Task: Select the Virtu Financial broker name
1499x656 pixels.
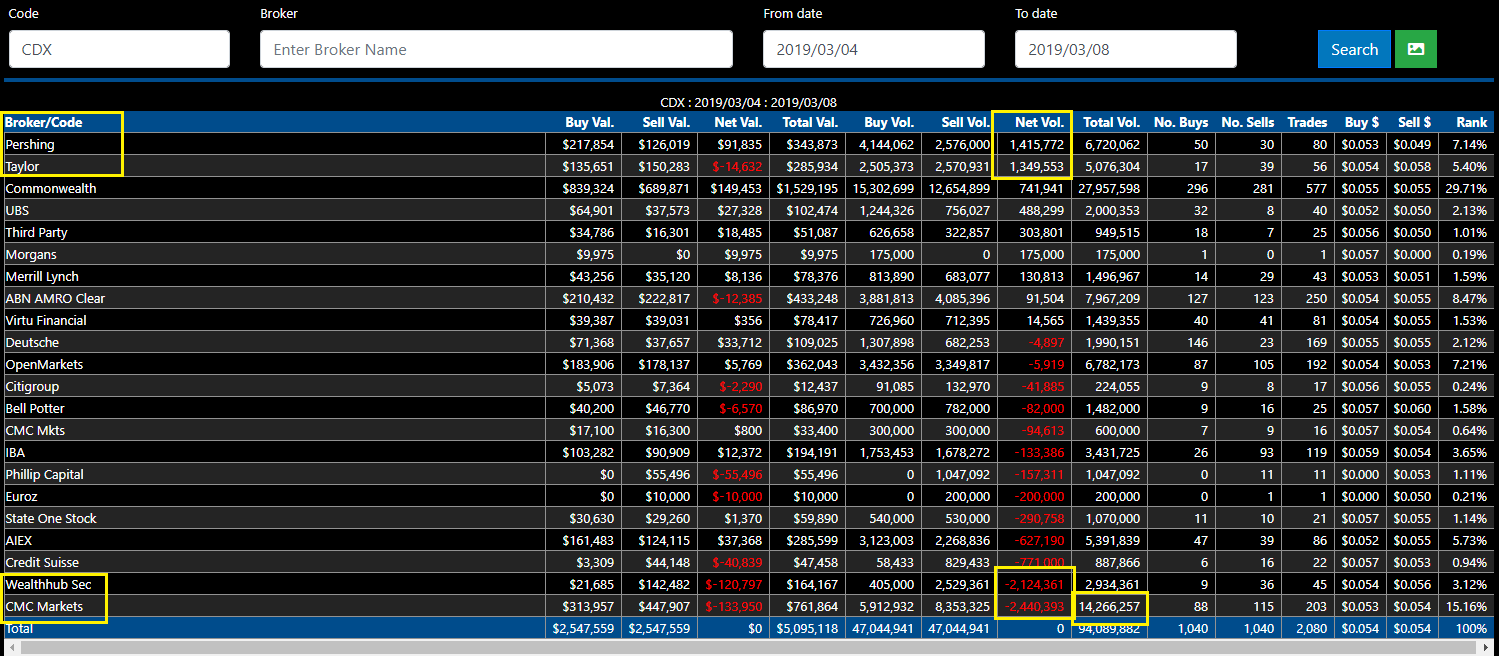Action: [46, 320]
